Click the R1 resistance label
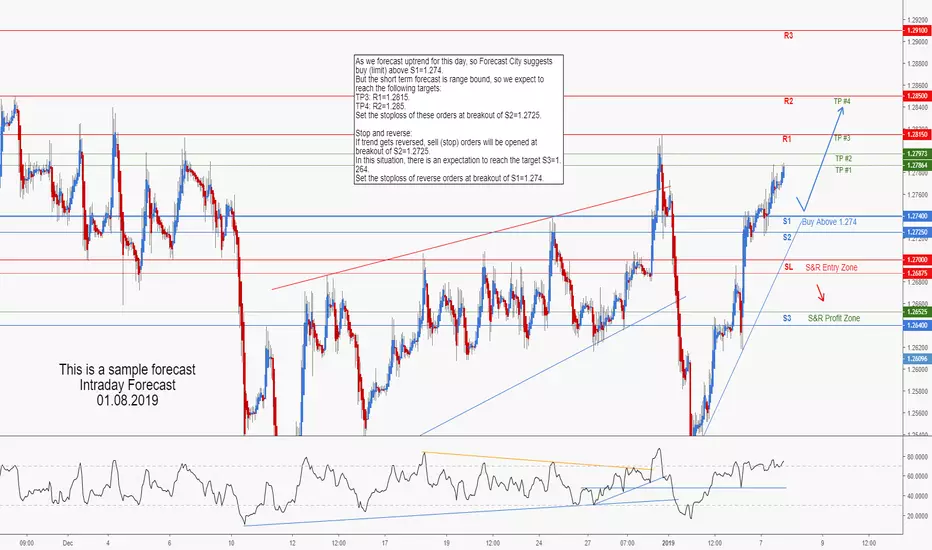This screenshot has height=550, width=932. tap(787, 139)
